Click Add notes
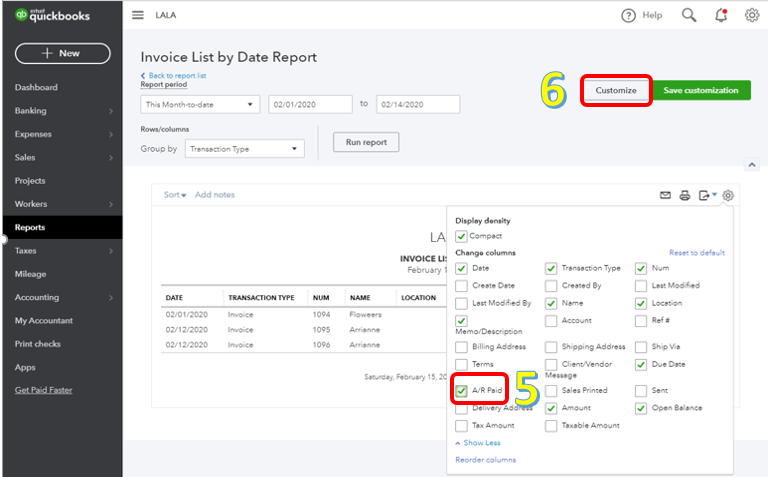The image size is (768, 477). (x=215, y=195)
